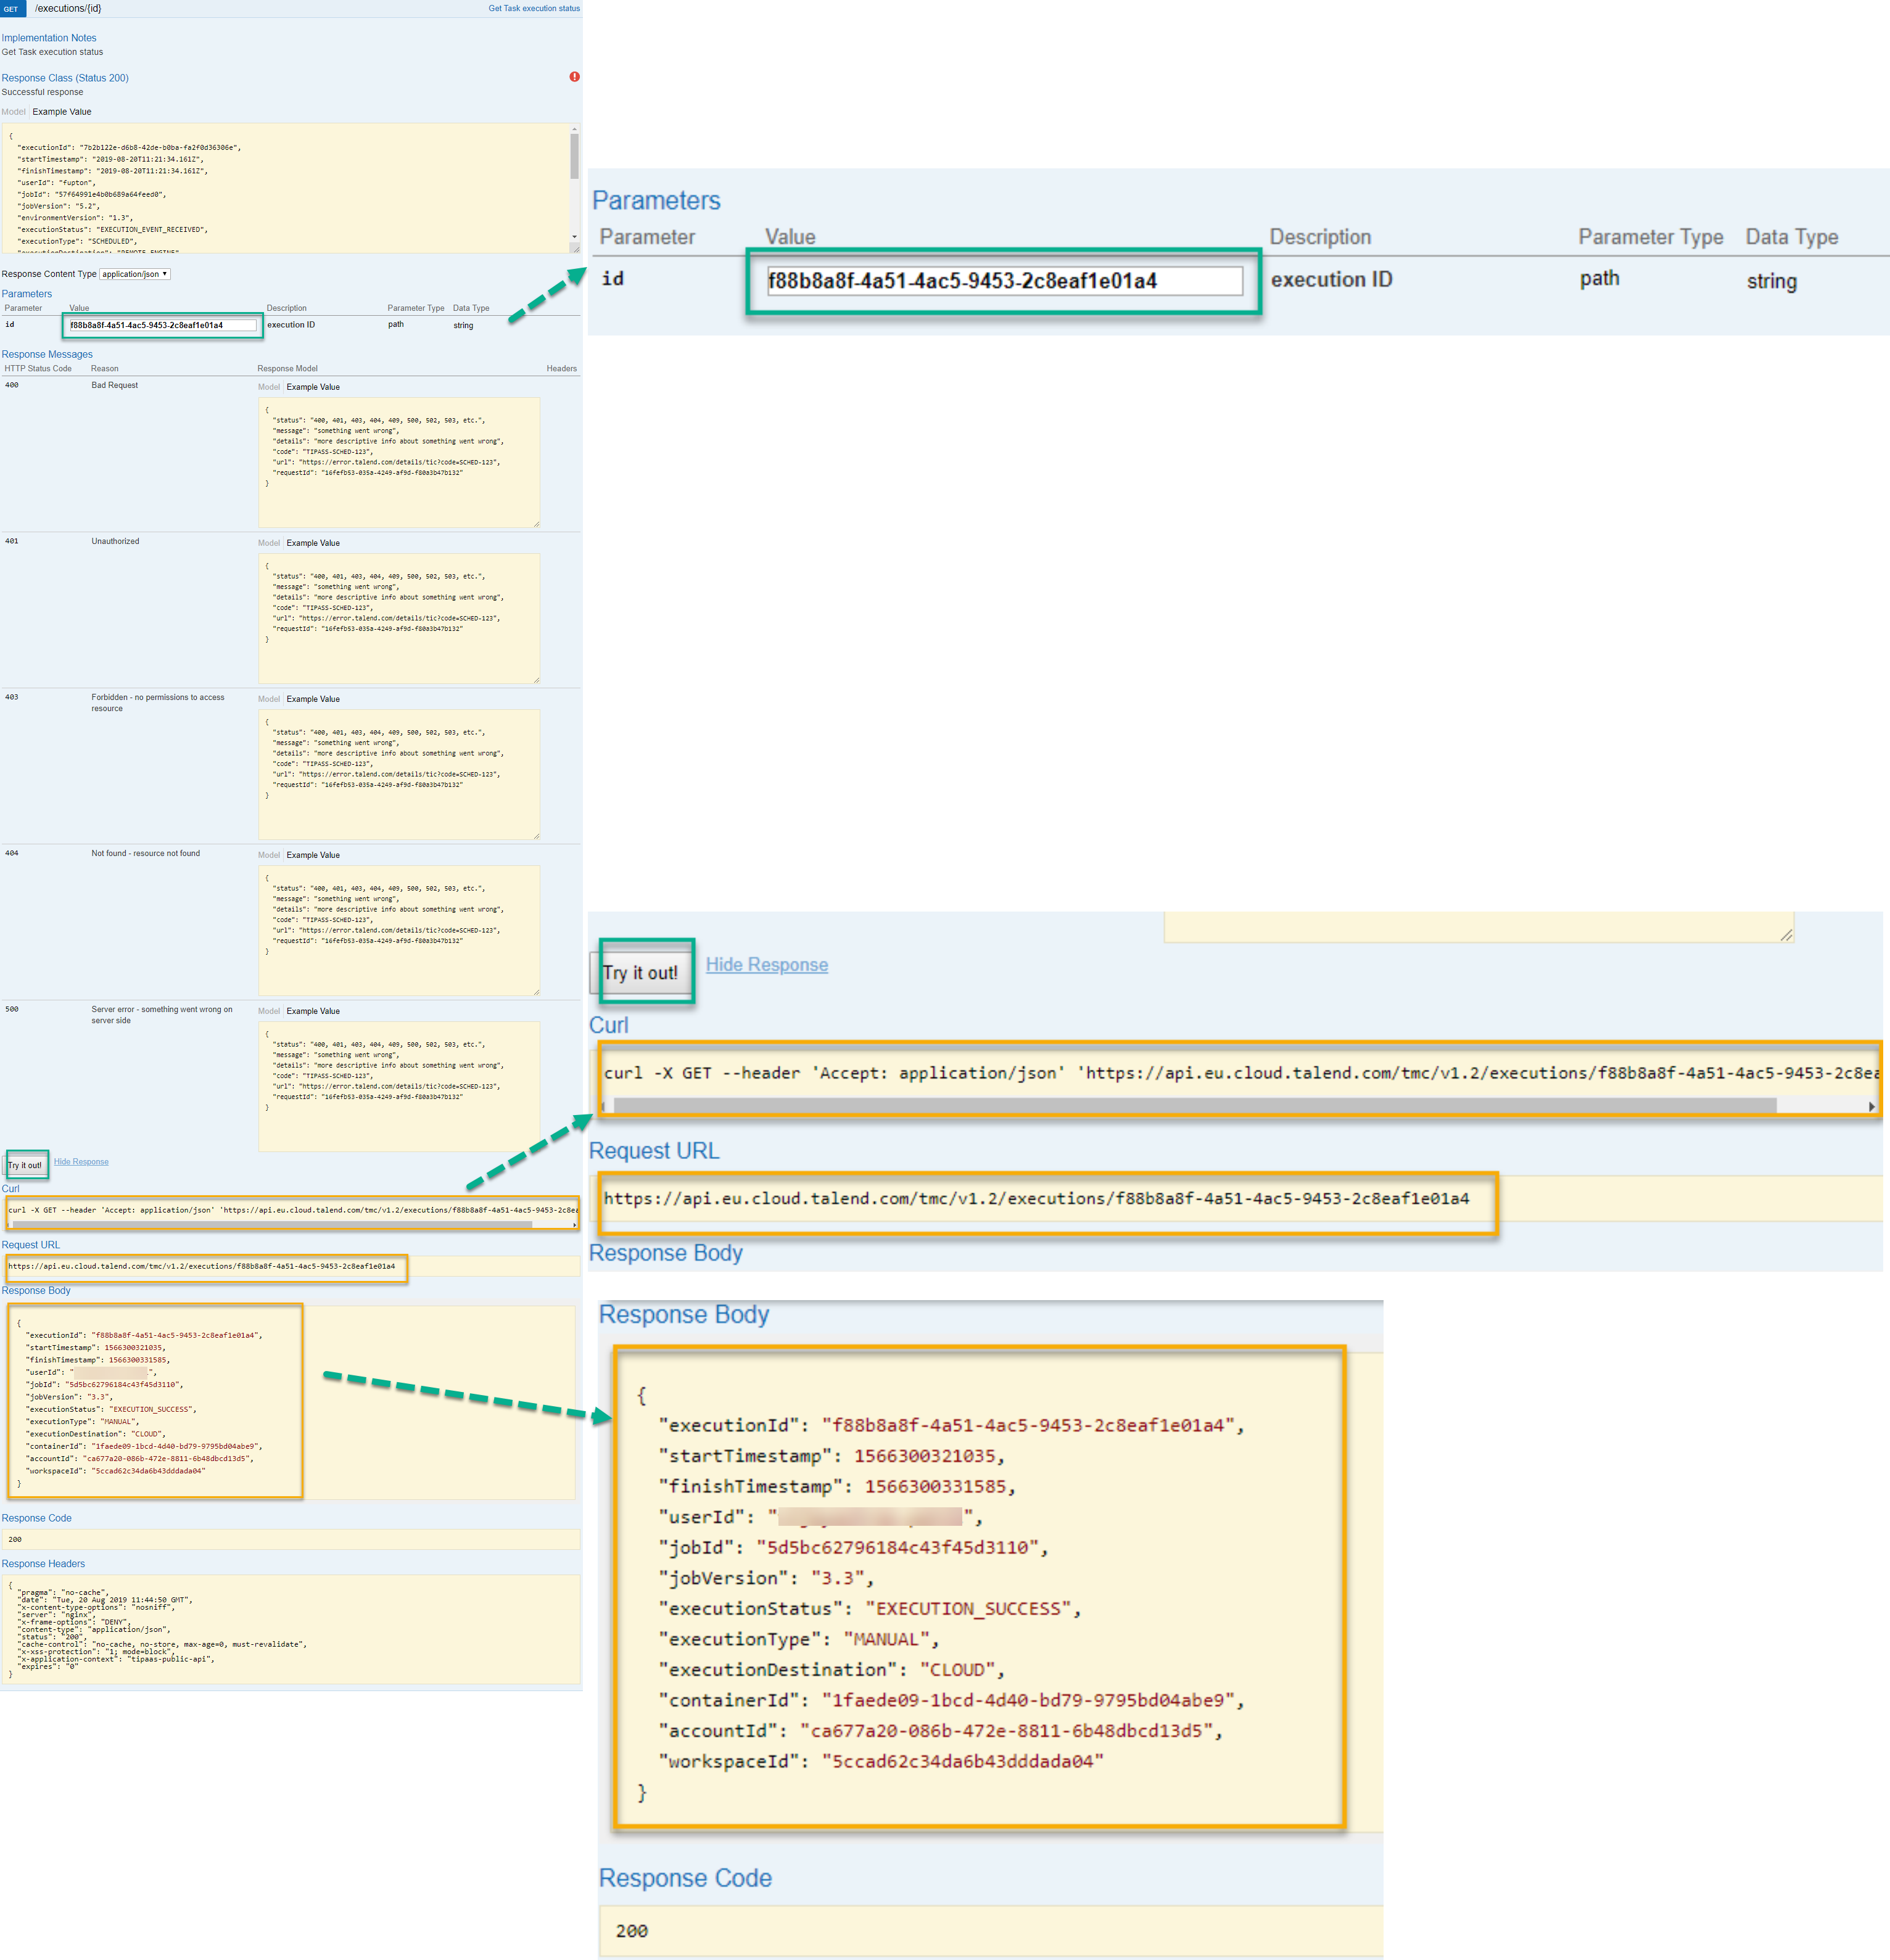Click the red error icon beside Response Class
The image size is (1890, 1960).
[x=575, y=77]
